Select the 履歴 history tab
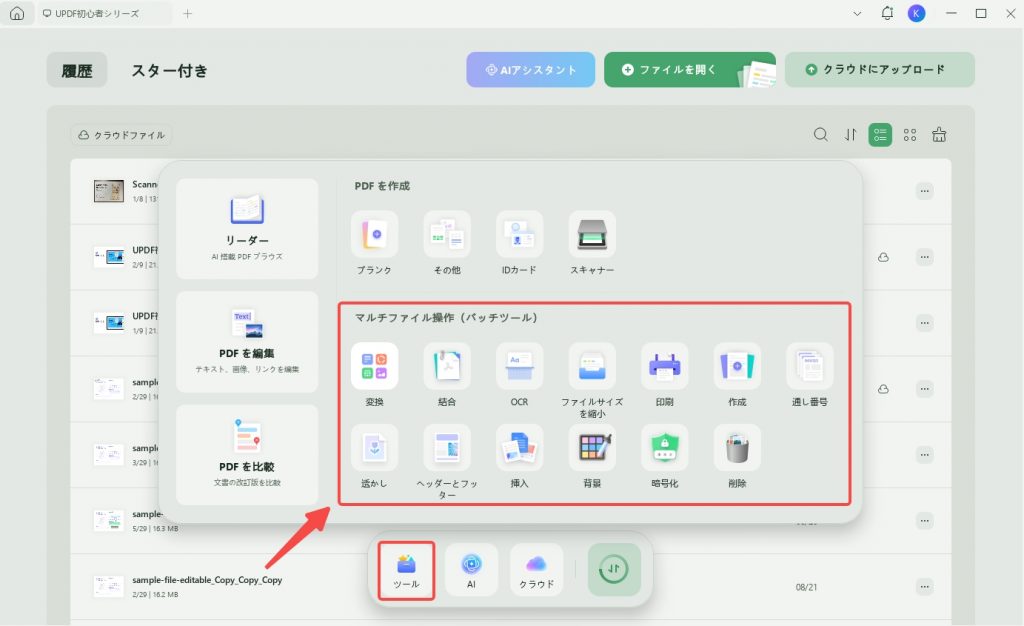 pos(77,70)
